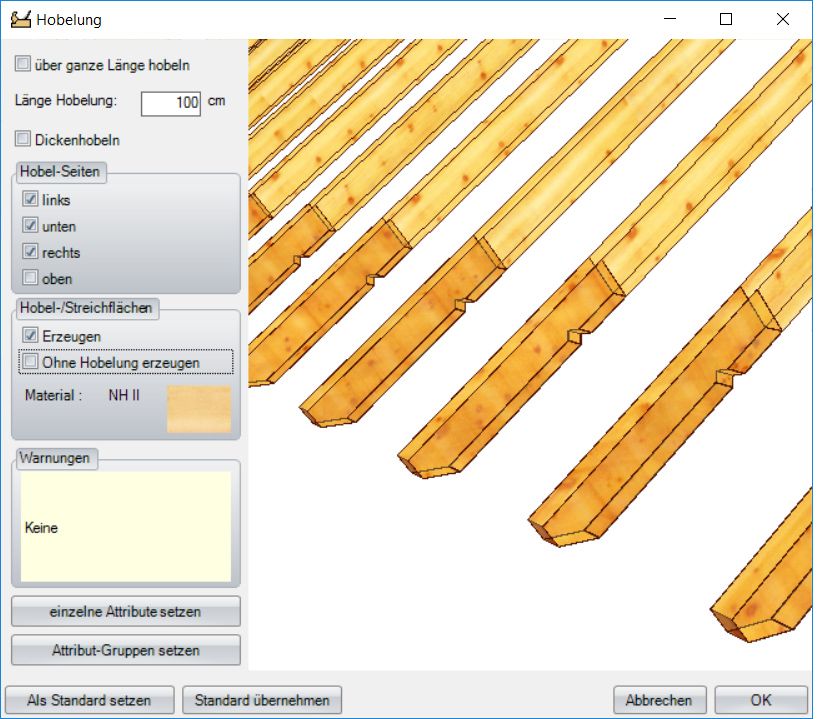Toggle the Dickenhobeln checkbox
The height and width of the screenshot is (719, 835).
click(23, 139)
